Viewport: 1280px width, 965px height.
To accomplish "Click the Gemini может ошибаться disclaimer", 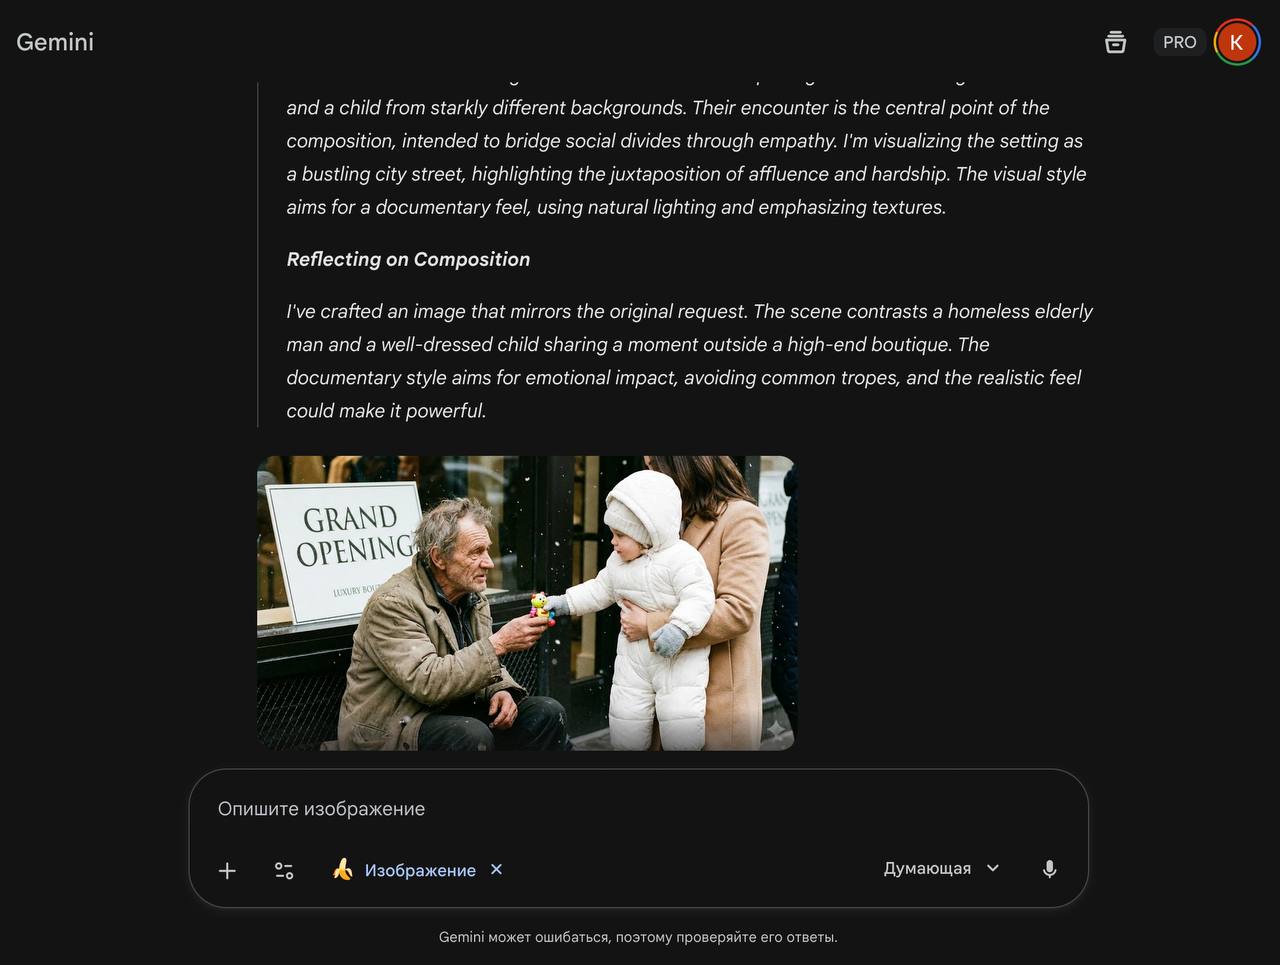I will 638,937.
